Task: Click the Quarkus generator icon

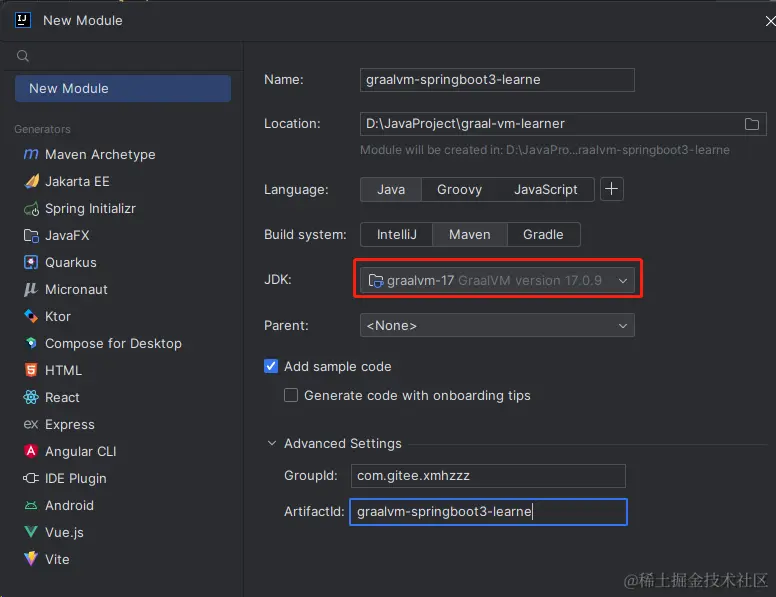Action: point(31,262)
